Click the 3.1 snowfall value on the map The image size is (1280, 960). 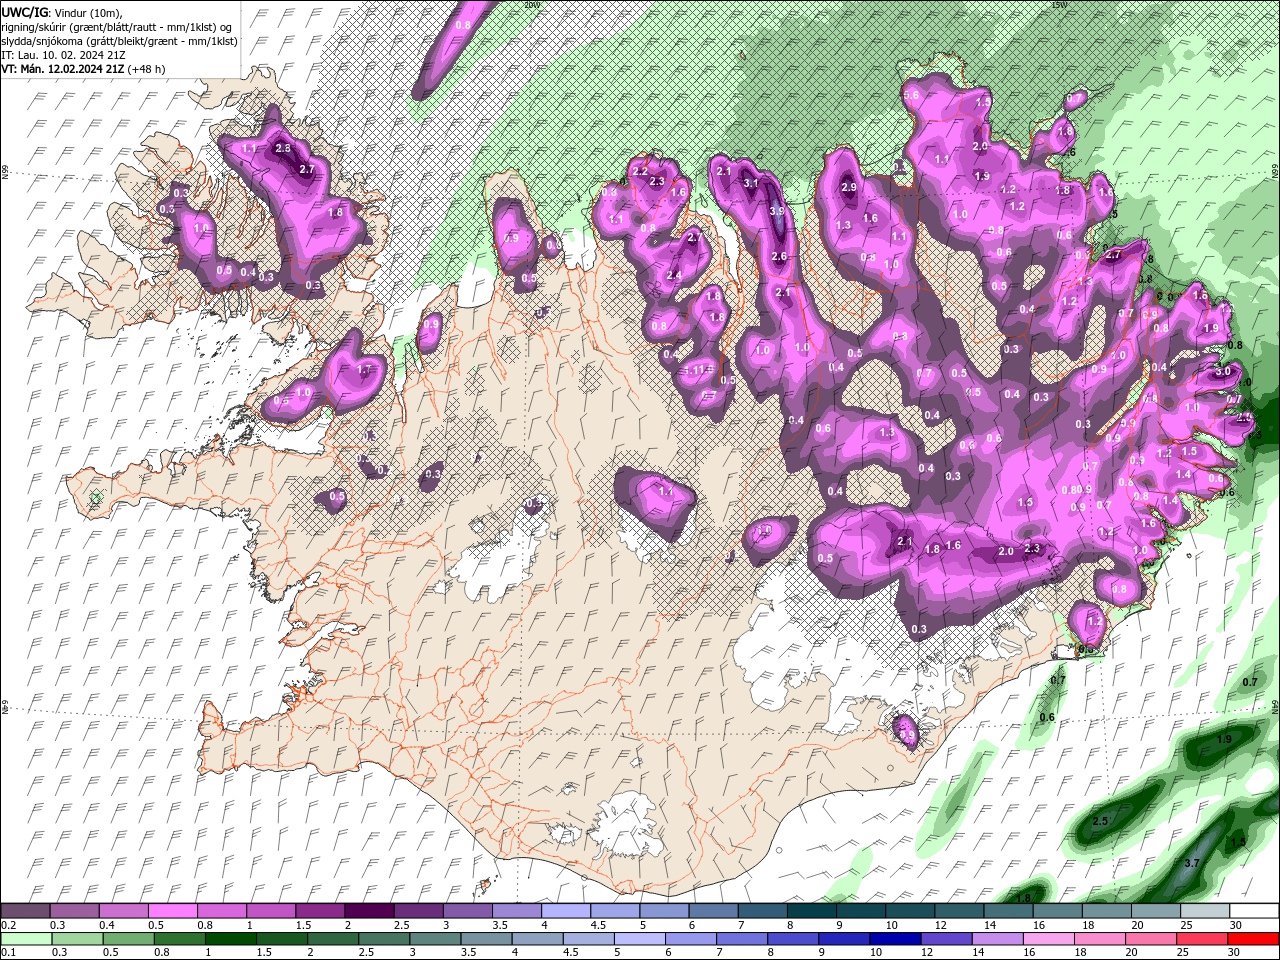click(751, 184)
